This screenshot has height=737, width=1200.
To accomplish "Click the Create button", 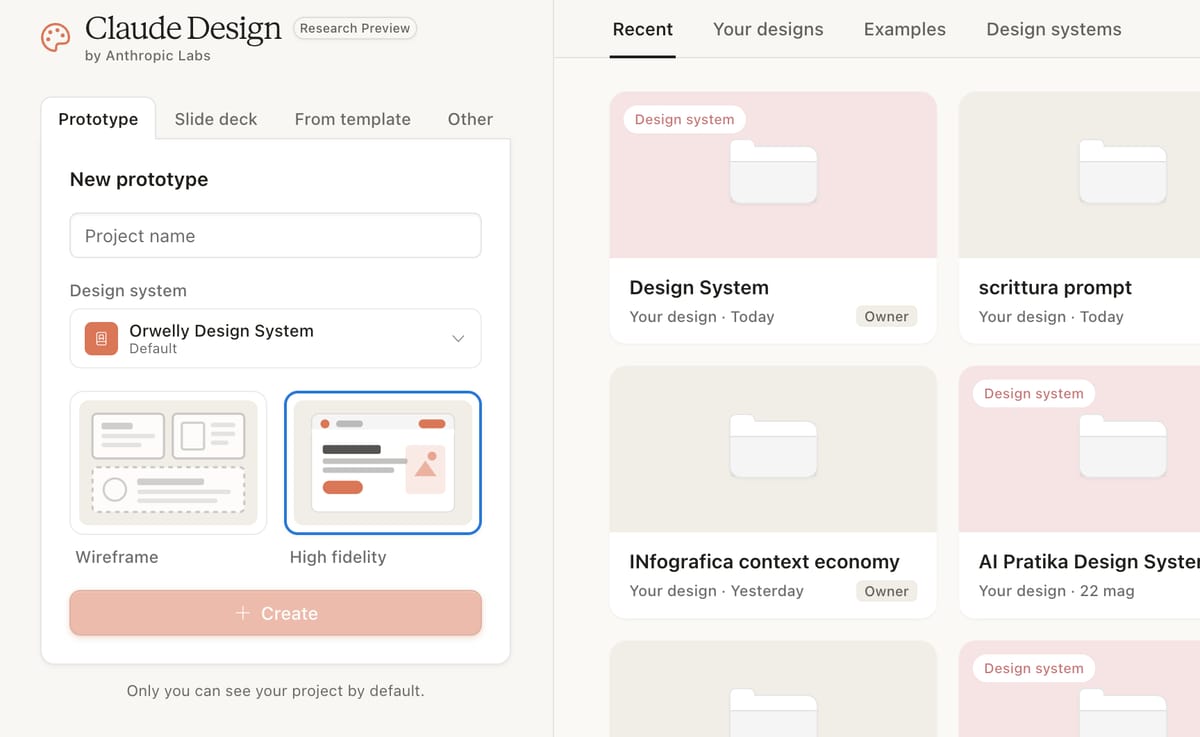I will point(275,613).
